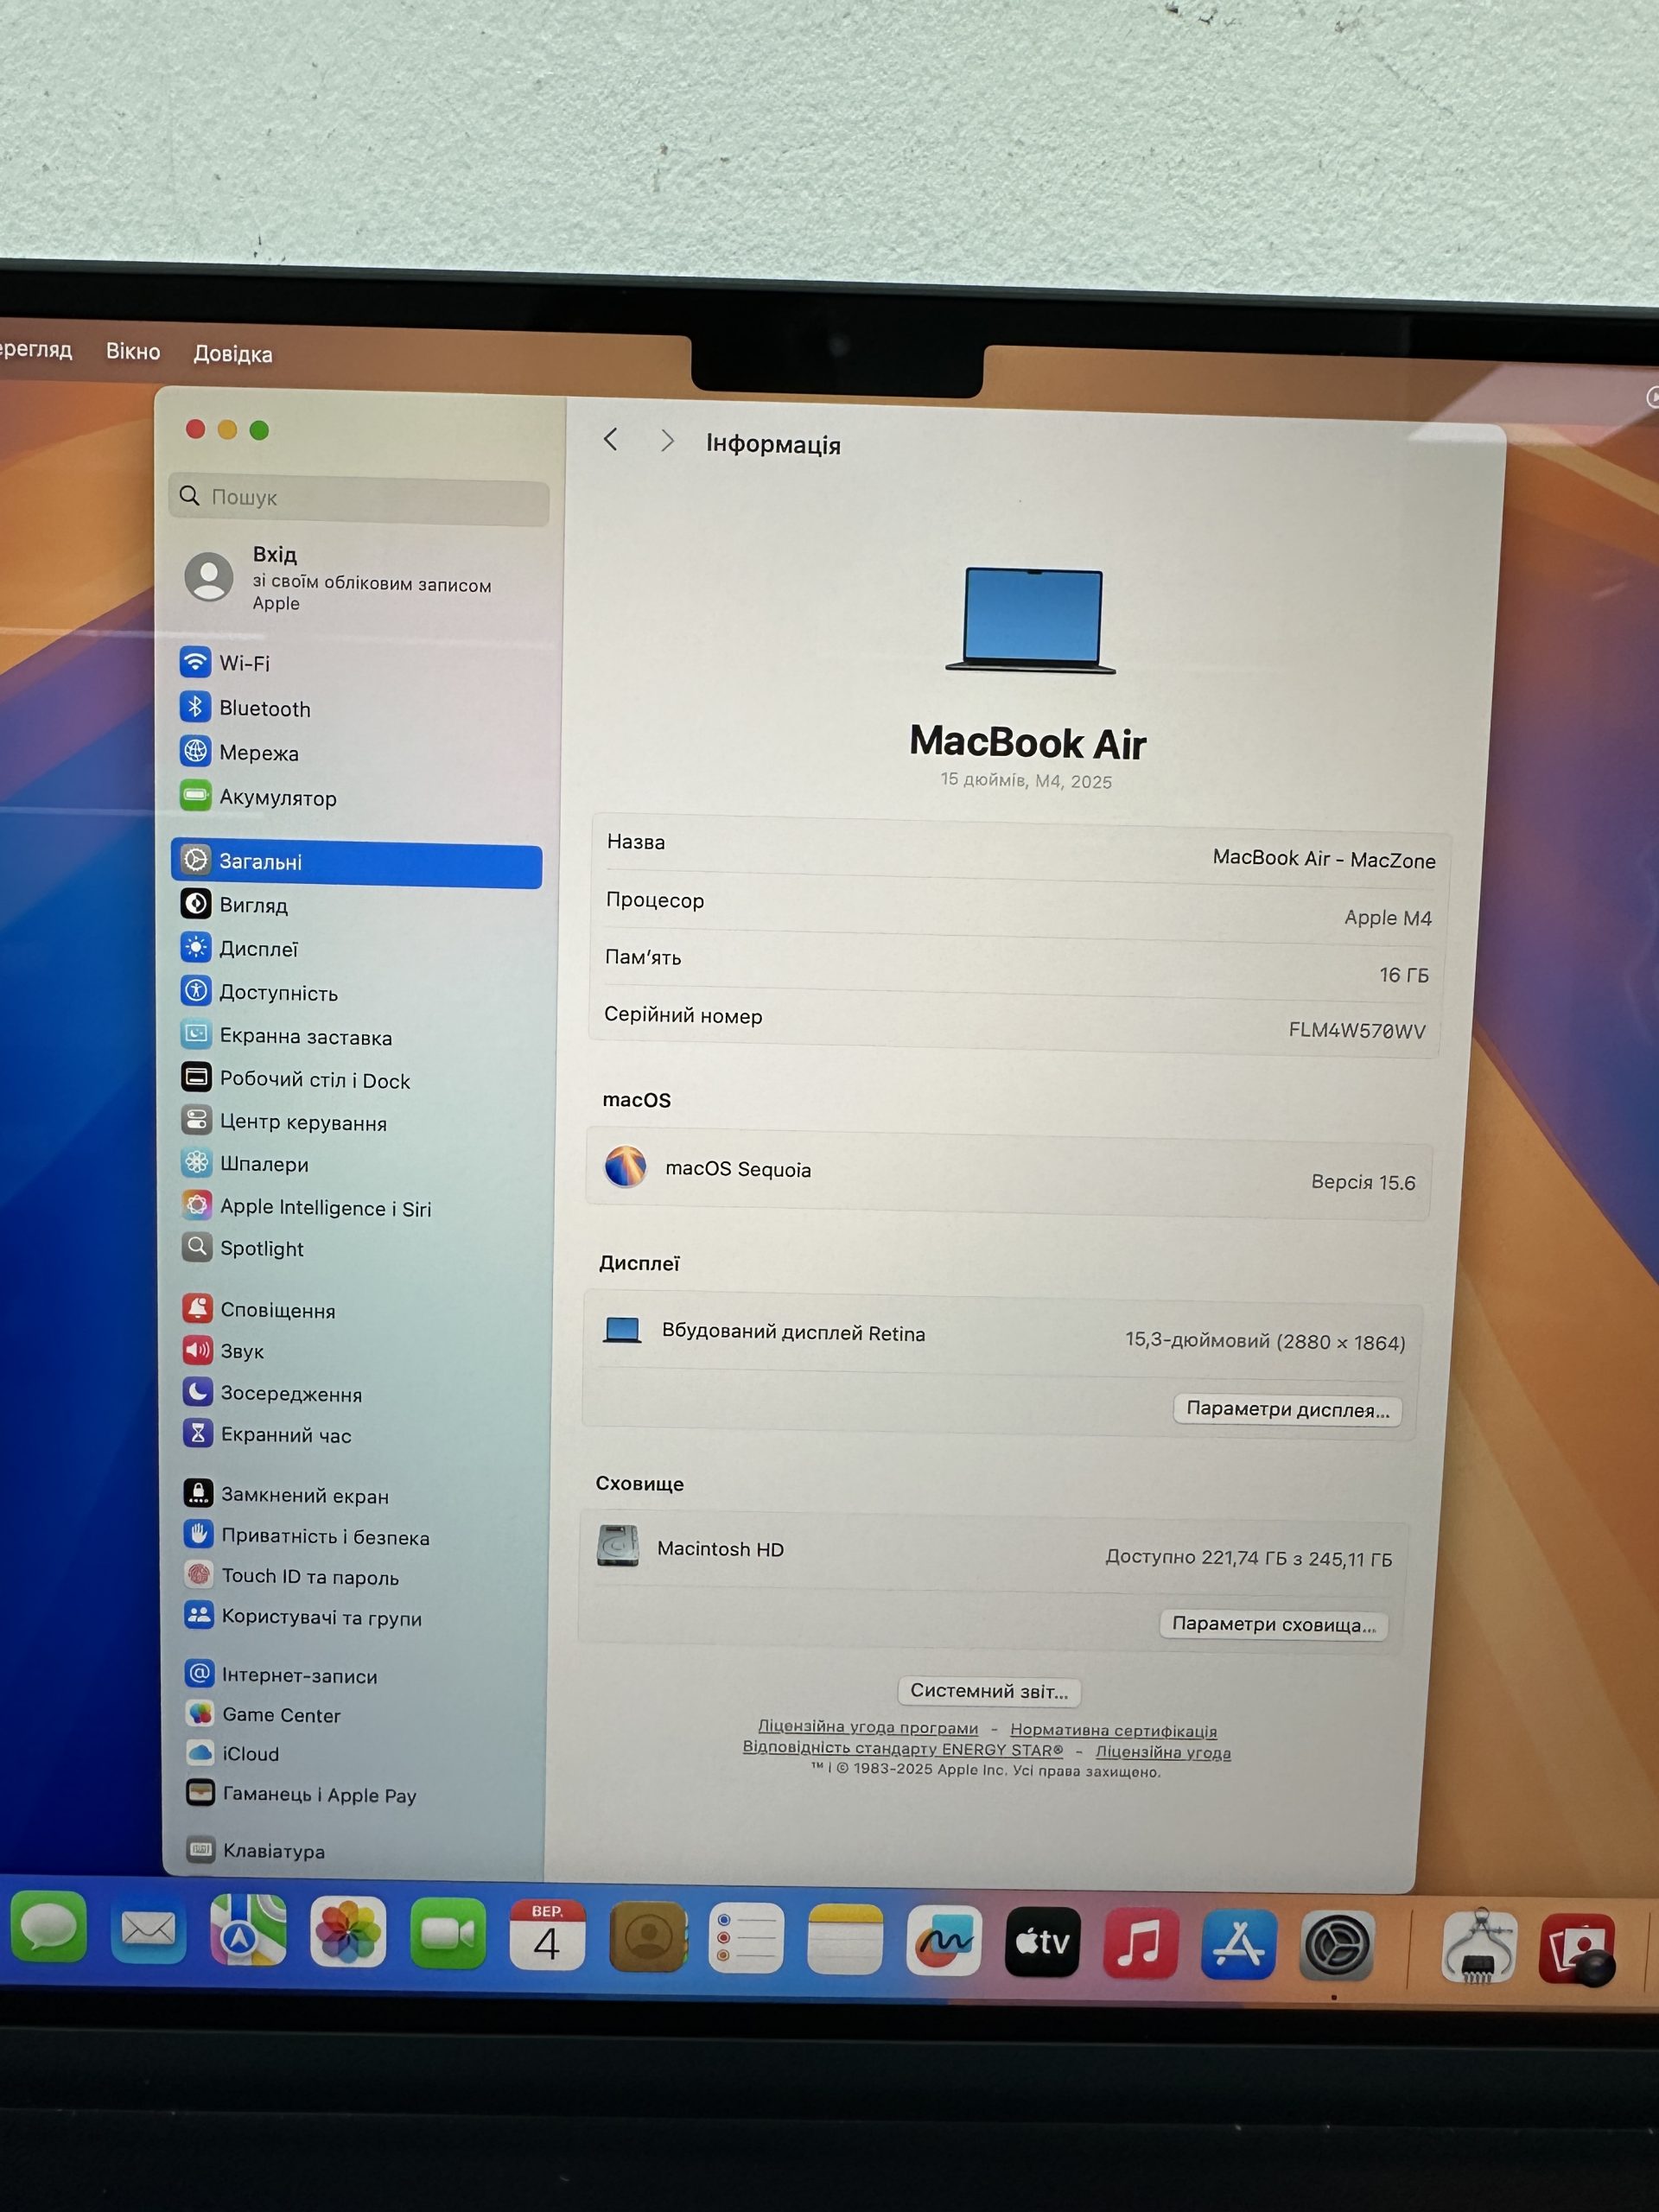The image size is (1659, 2212).
Task: Open Reminders in the Dock
Action: [x=746, y=1938]
